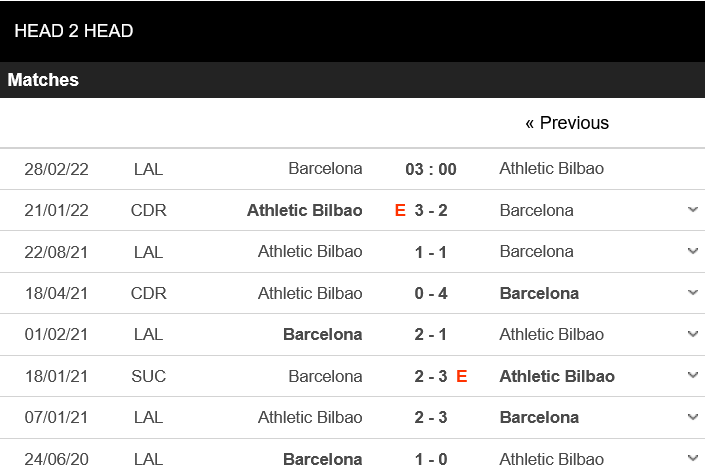Select the Matches tab header
This screenshot has height=473, width=705.
(43, 80)
